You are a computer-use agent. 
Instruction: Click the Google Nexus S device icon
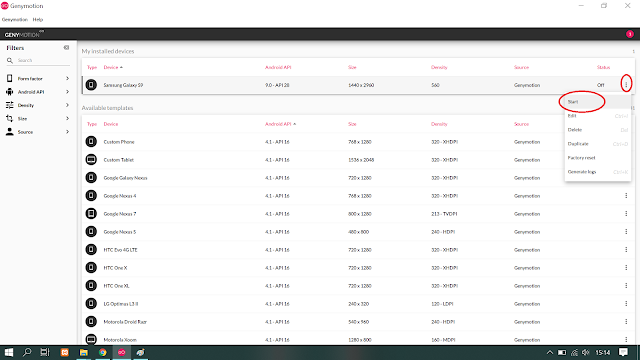pyautogui.click(x=91, y=231)
